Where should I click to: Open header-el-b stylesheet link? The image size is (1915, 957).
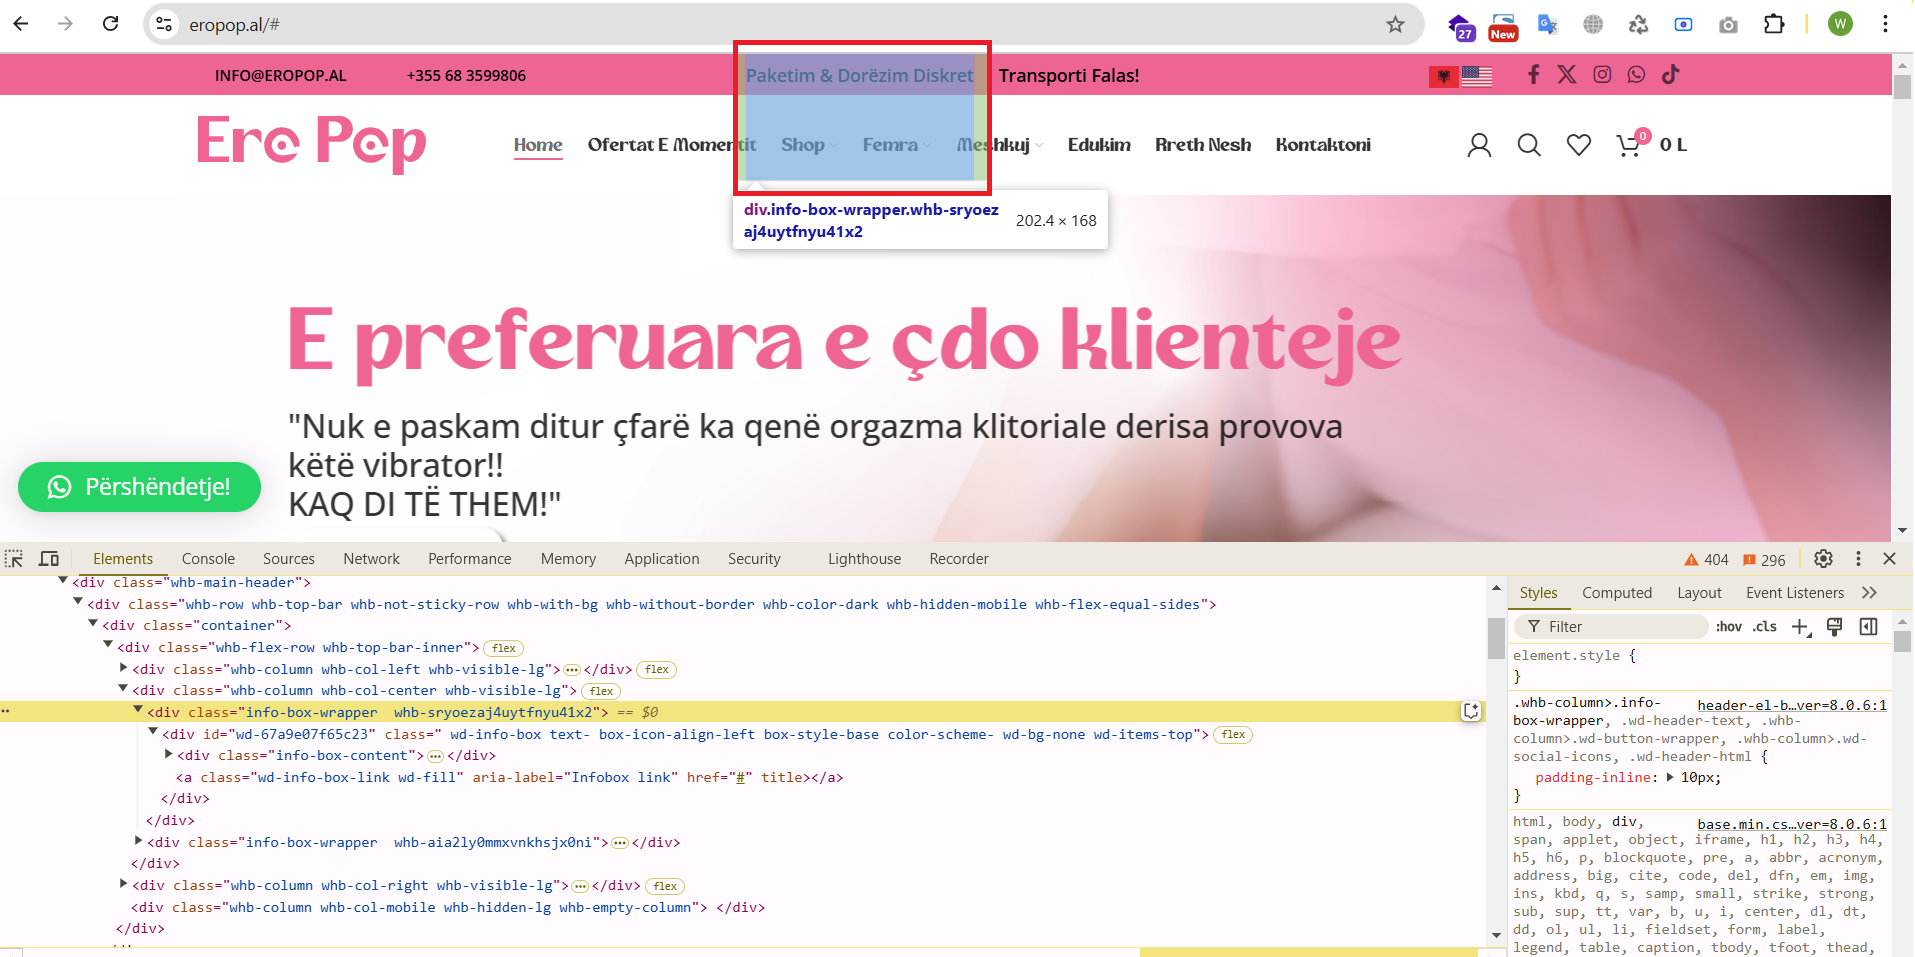coord(1791,705)
